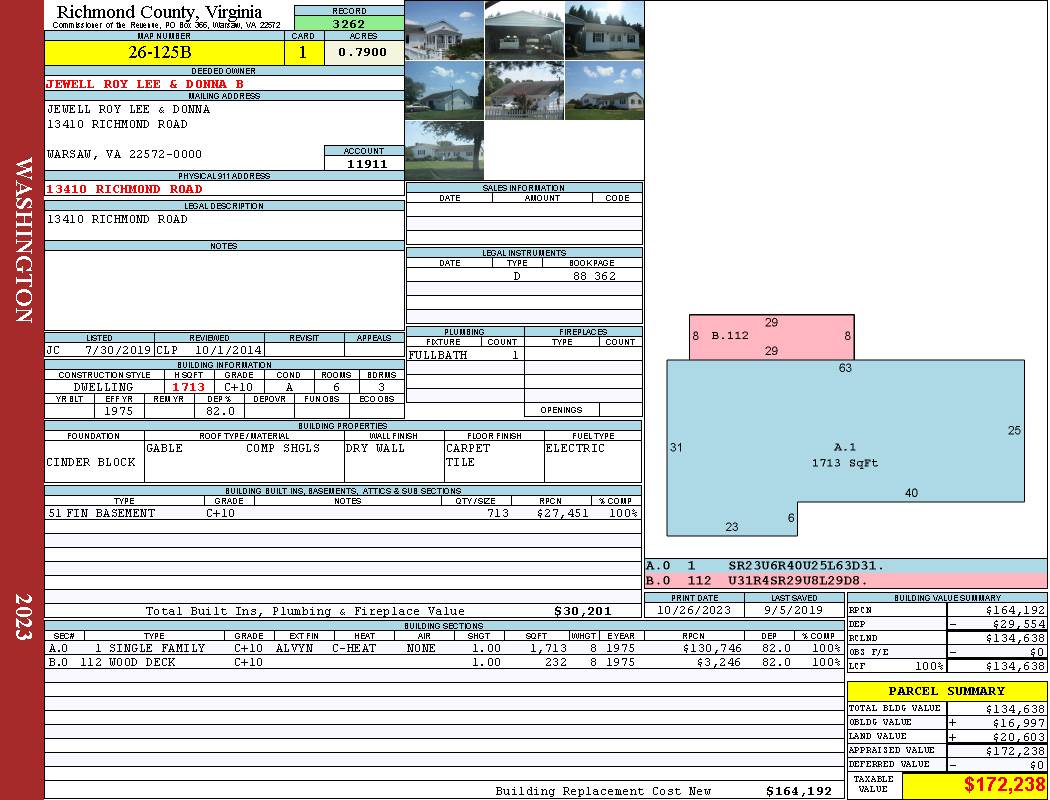Click the legal instrument book page 88 362

[x=593, y=276]
